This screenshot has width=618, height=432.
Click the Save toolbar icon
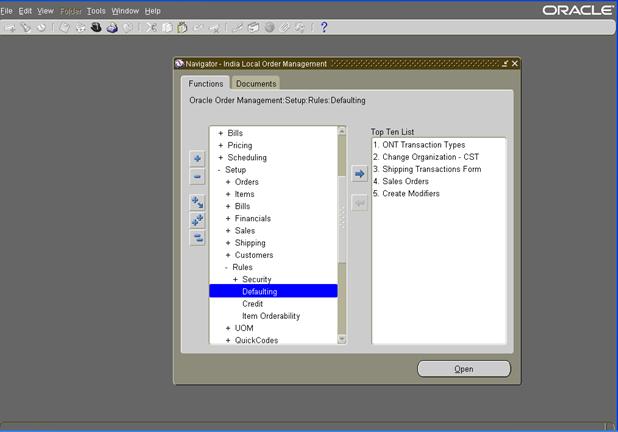pos(65,28)
